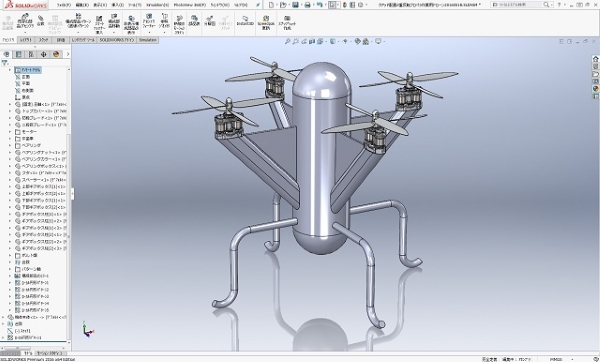
Task: Open the SOLIDWORKS Resources home icon
Action: tap(595, 59)
